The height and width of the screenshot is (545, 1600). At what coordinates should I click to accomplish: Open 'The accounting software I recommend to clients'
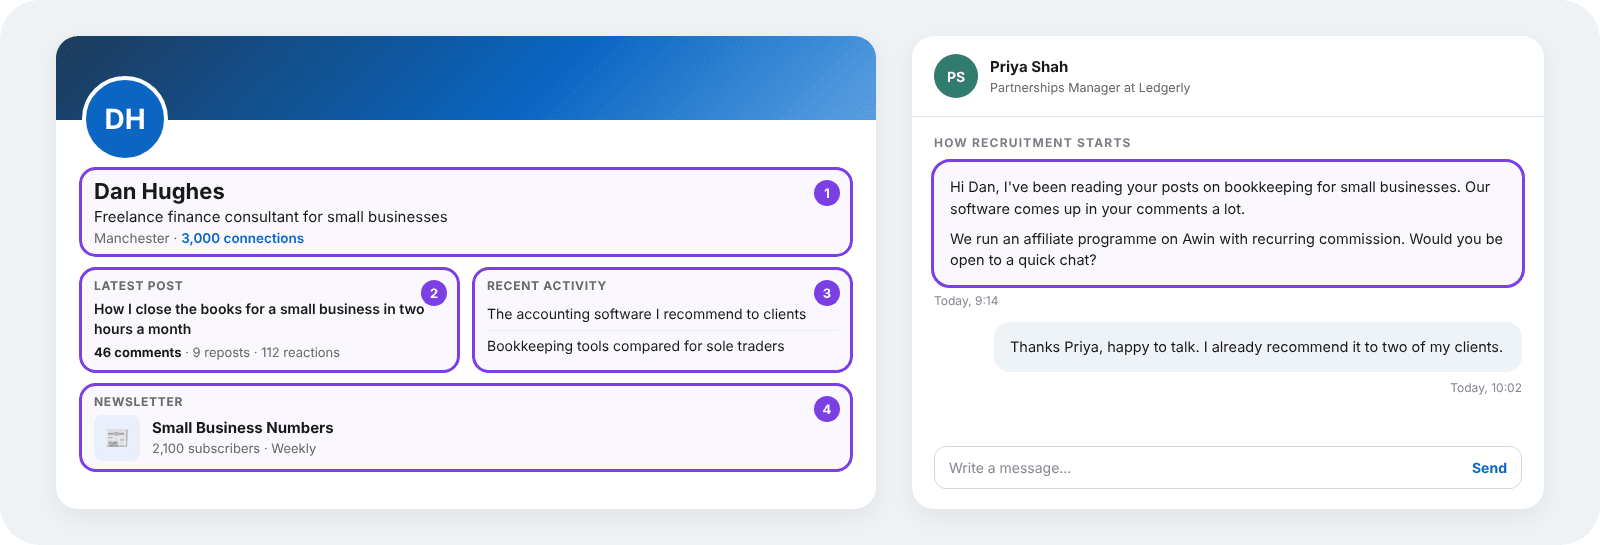646,314
